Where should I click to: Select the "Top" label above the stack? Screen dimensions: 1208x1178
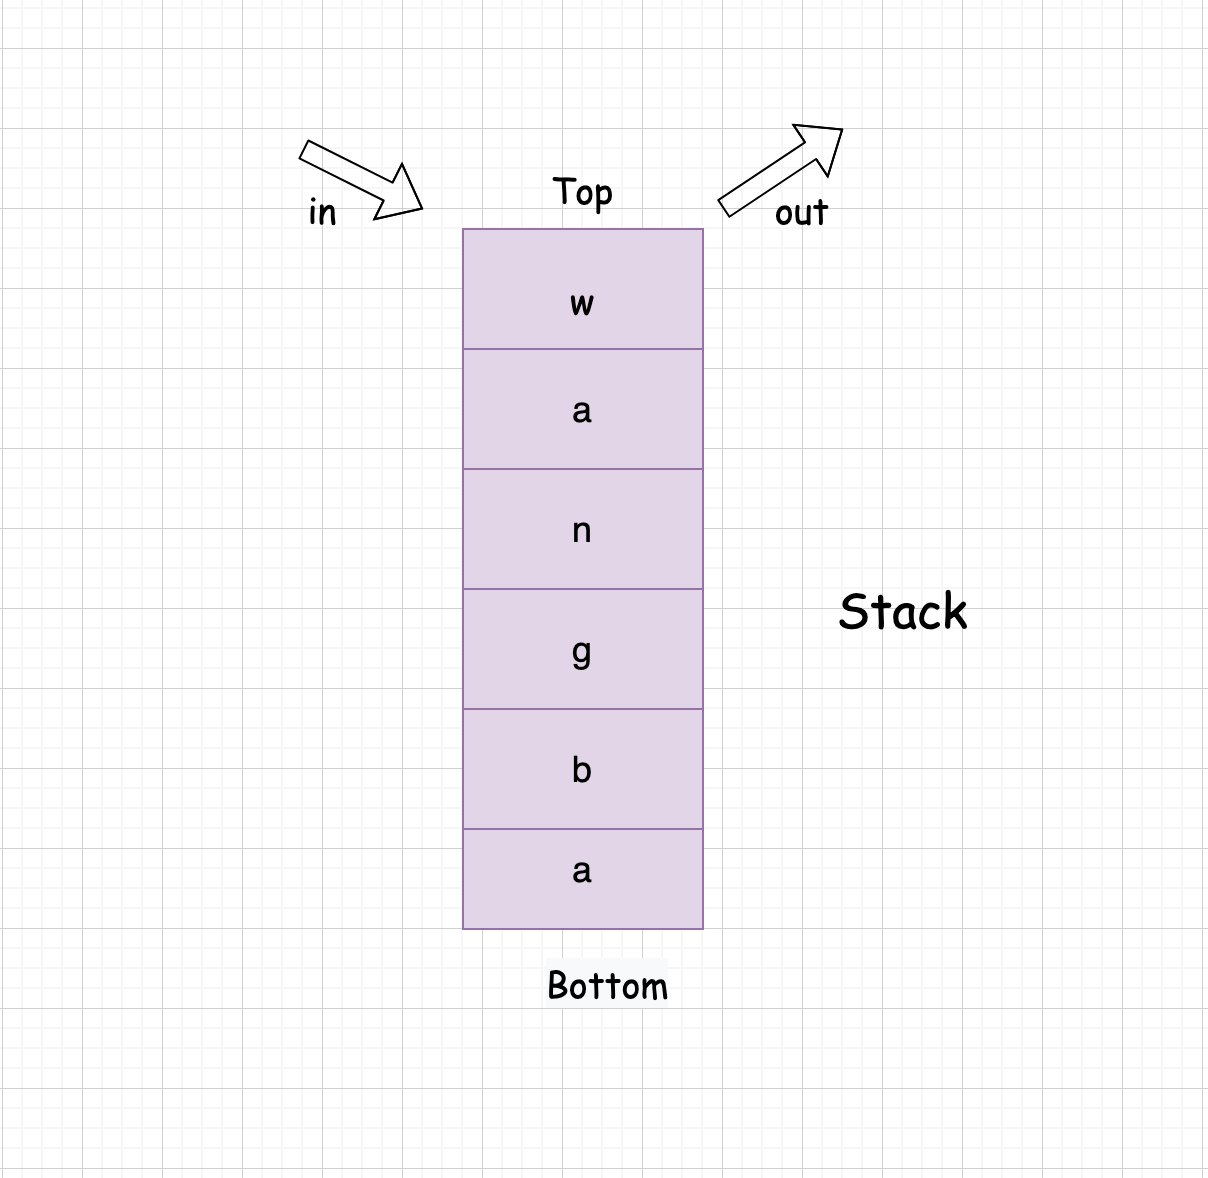coord(582,192)
